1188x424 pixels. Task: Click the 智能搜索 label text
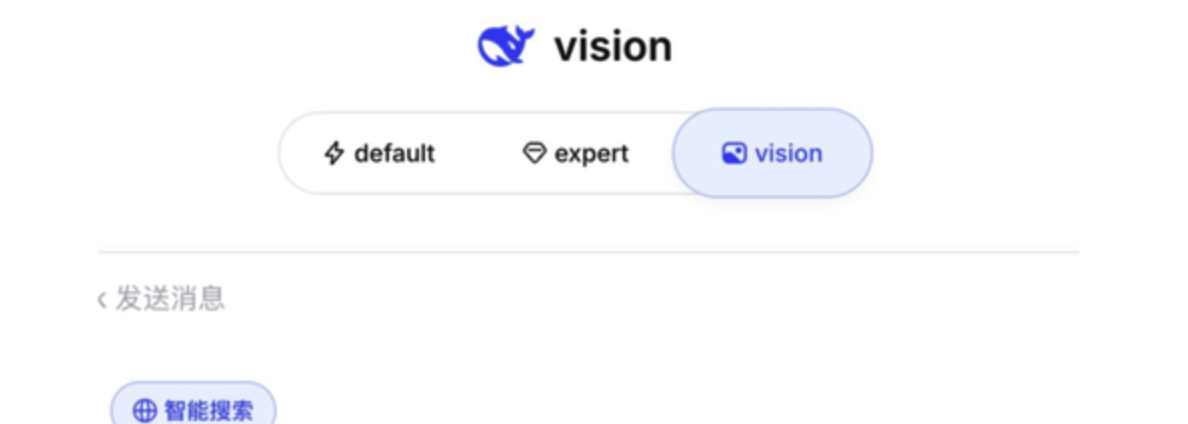point(208,411)
